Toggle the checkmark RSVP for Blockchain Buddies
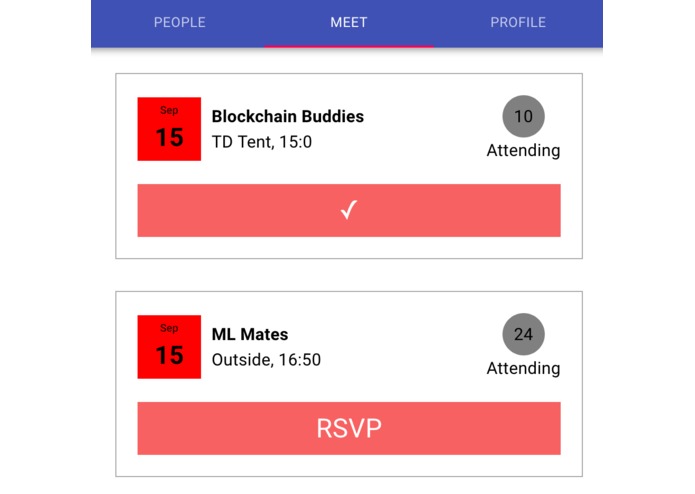This screenshot has width=695, height=494. tap(349, 210)
